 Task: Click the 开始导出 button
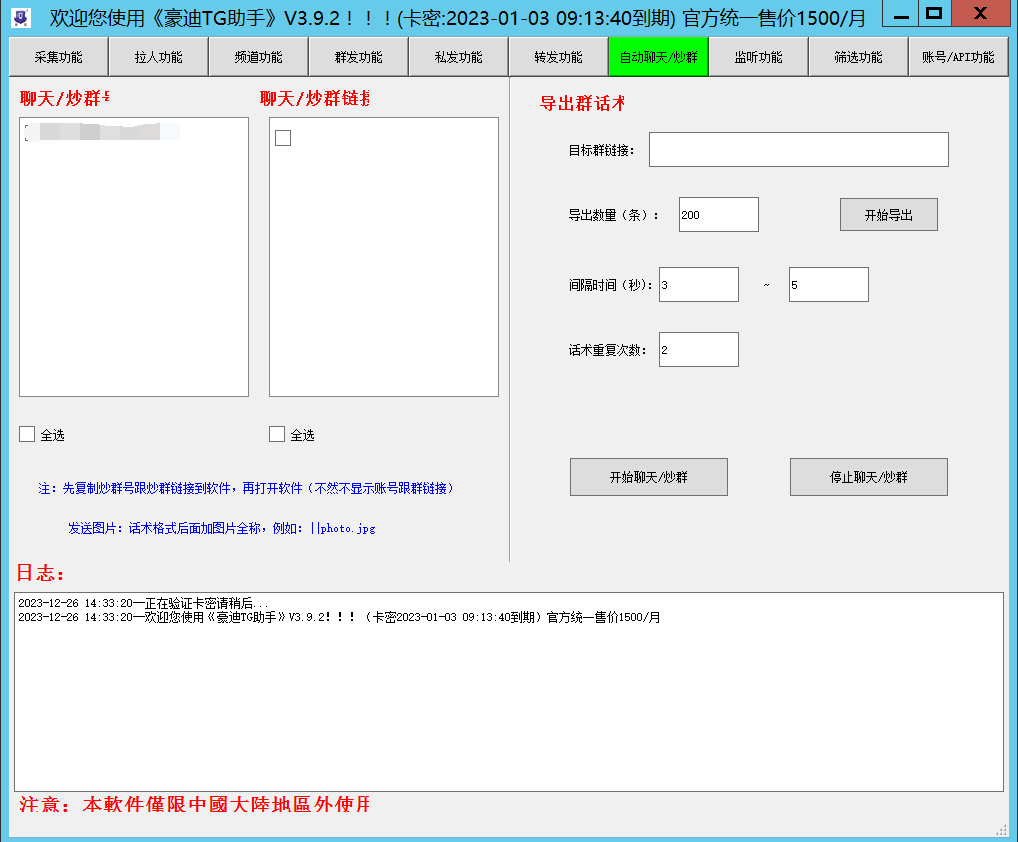889,215
